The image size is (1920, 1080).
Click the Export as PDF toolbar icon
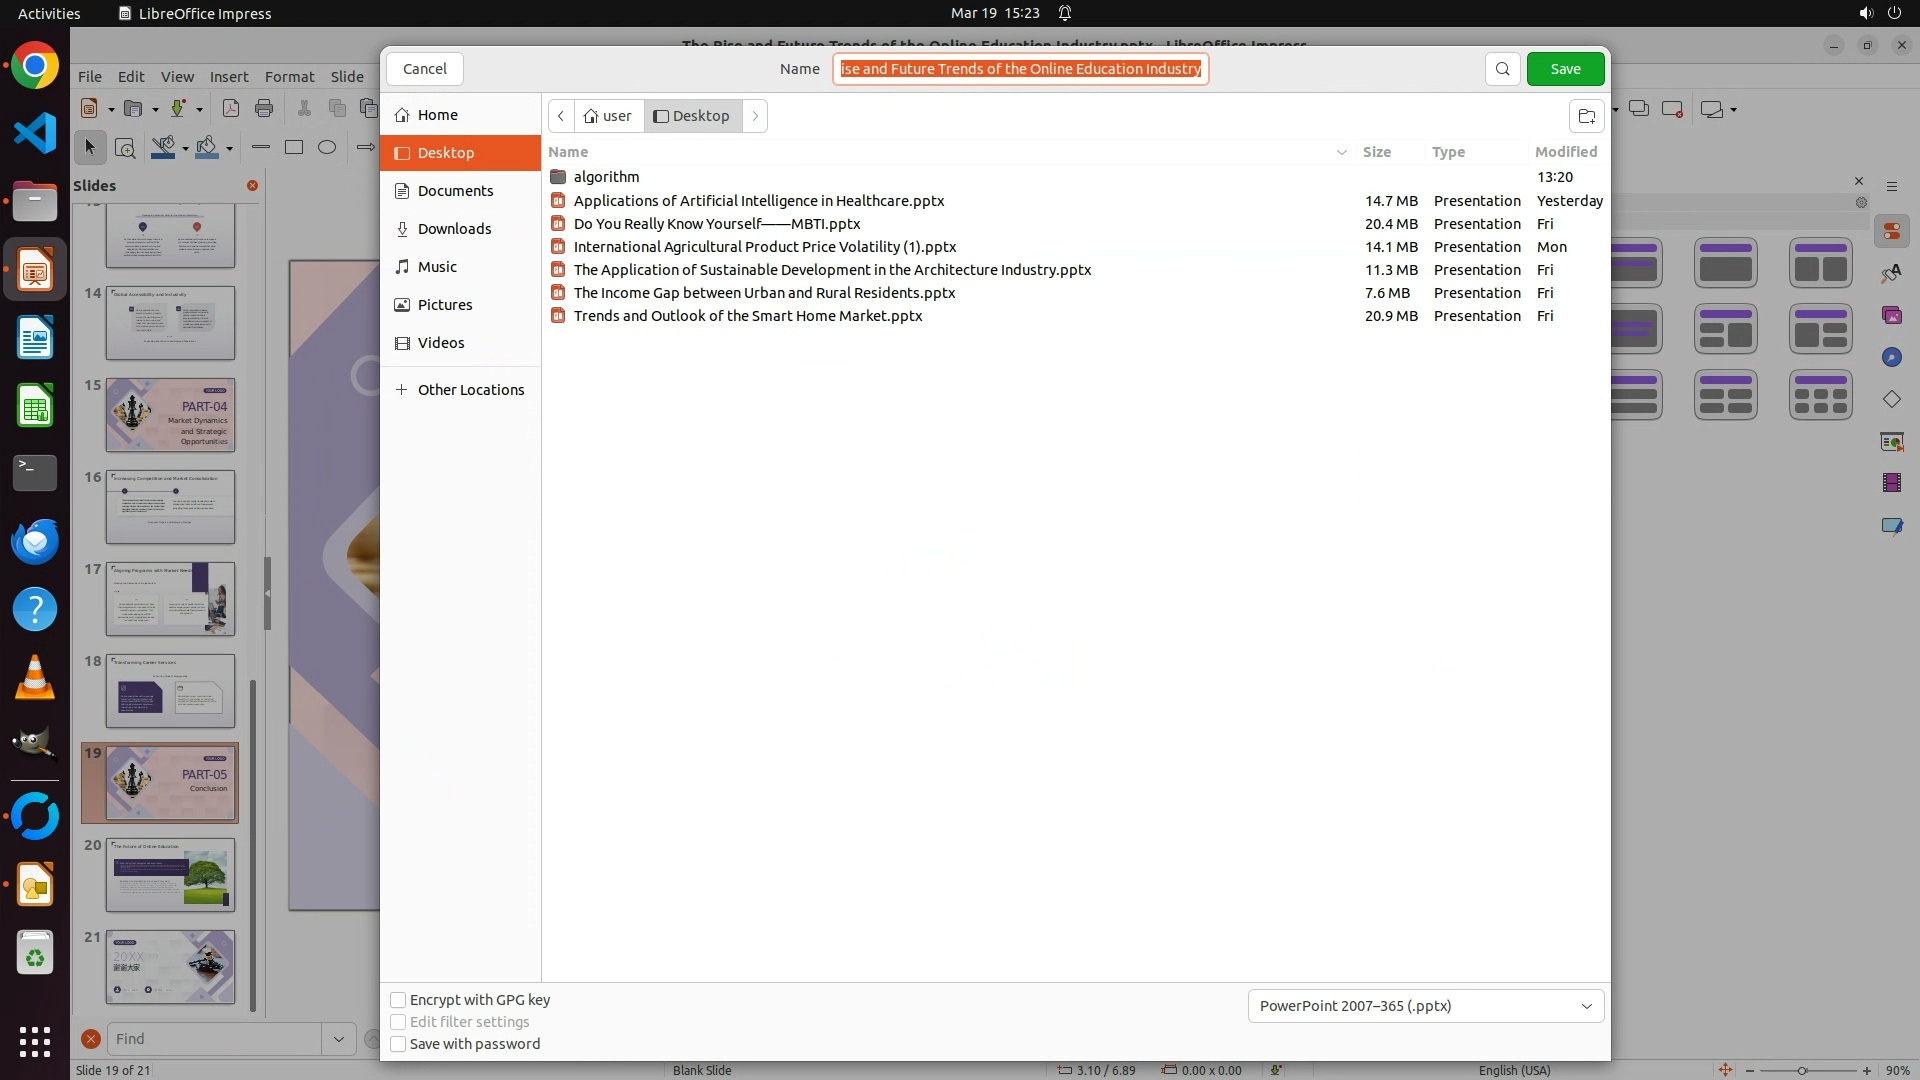pos(231,109)
